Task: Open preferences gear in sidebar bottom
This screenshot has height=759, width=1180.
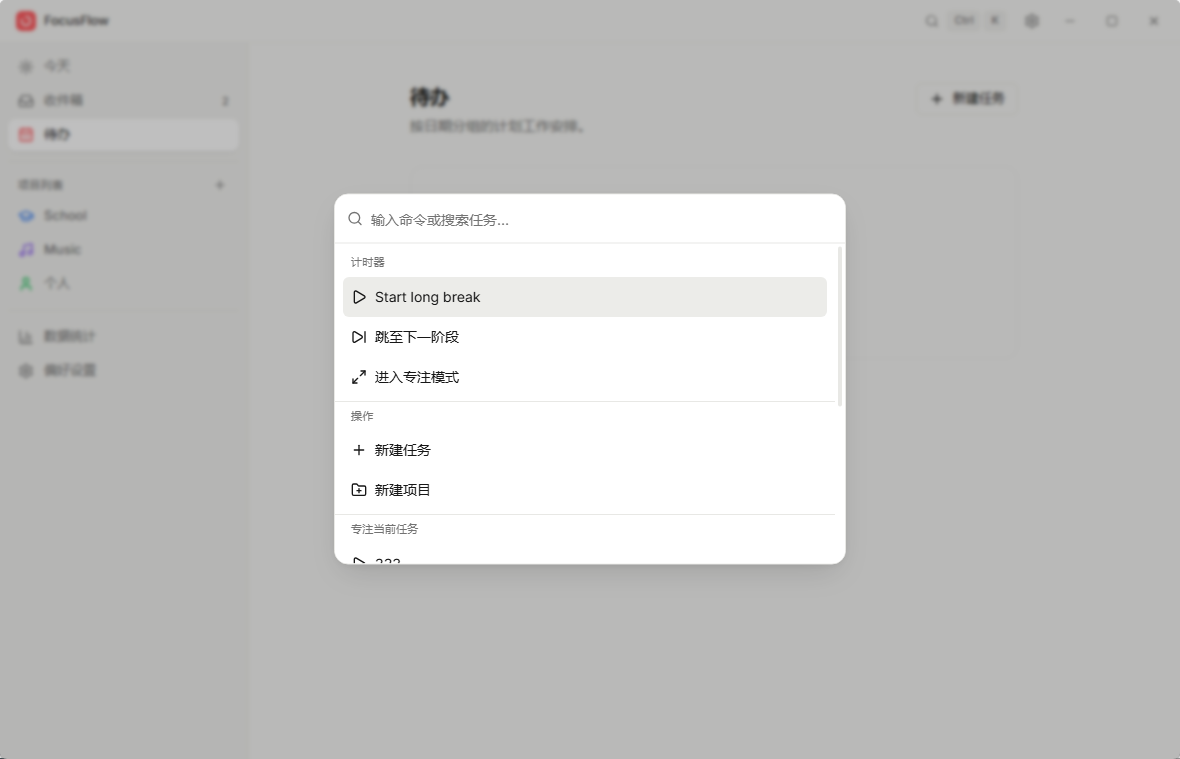Action: point(123,370)
